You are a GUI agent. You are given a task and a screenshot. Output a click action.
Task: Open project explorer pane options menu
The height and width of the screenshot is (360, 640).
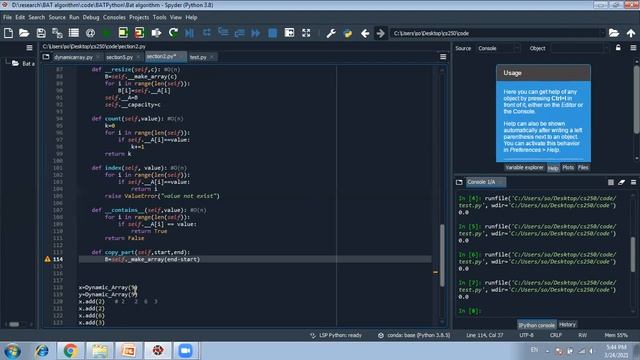click(29, 48)
